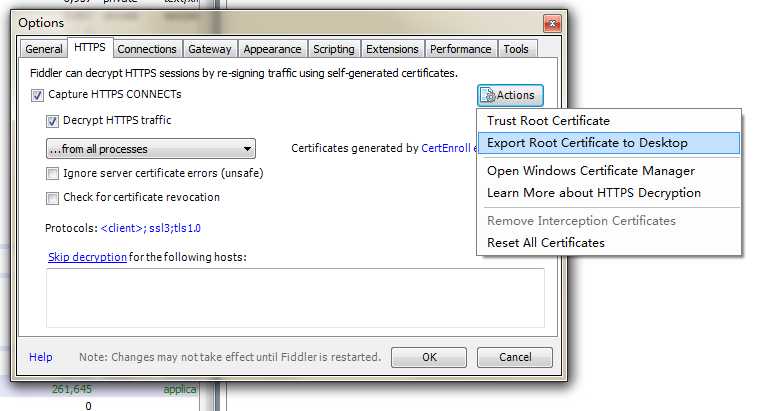This screenshot has width=777, height=411.
Task: Select the HTTPS tab
Action: [90, 48]
